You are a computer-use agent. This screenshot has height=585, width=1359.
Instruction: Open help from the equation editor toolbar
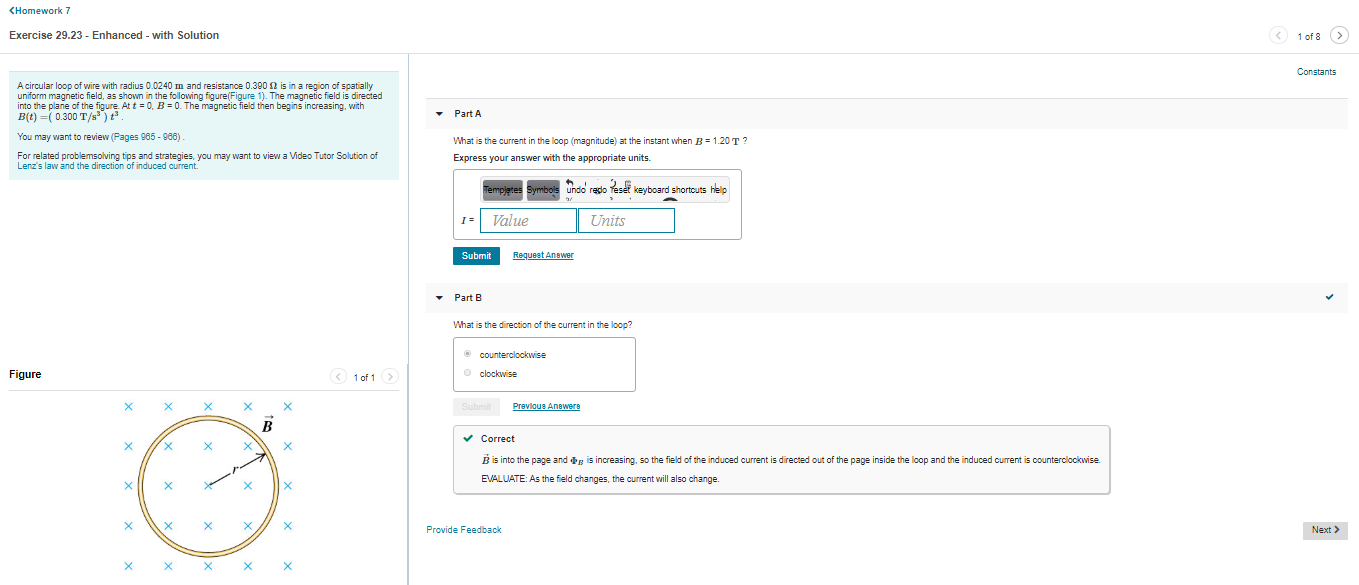point(718,190)
